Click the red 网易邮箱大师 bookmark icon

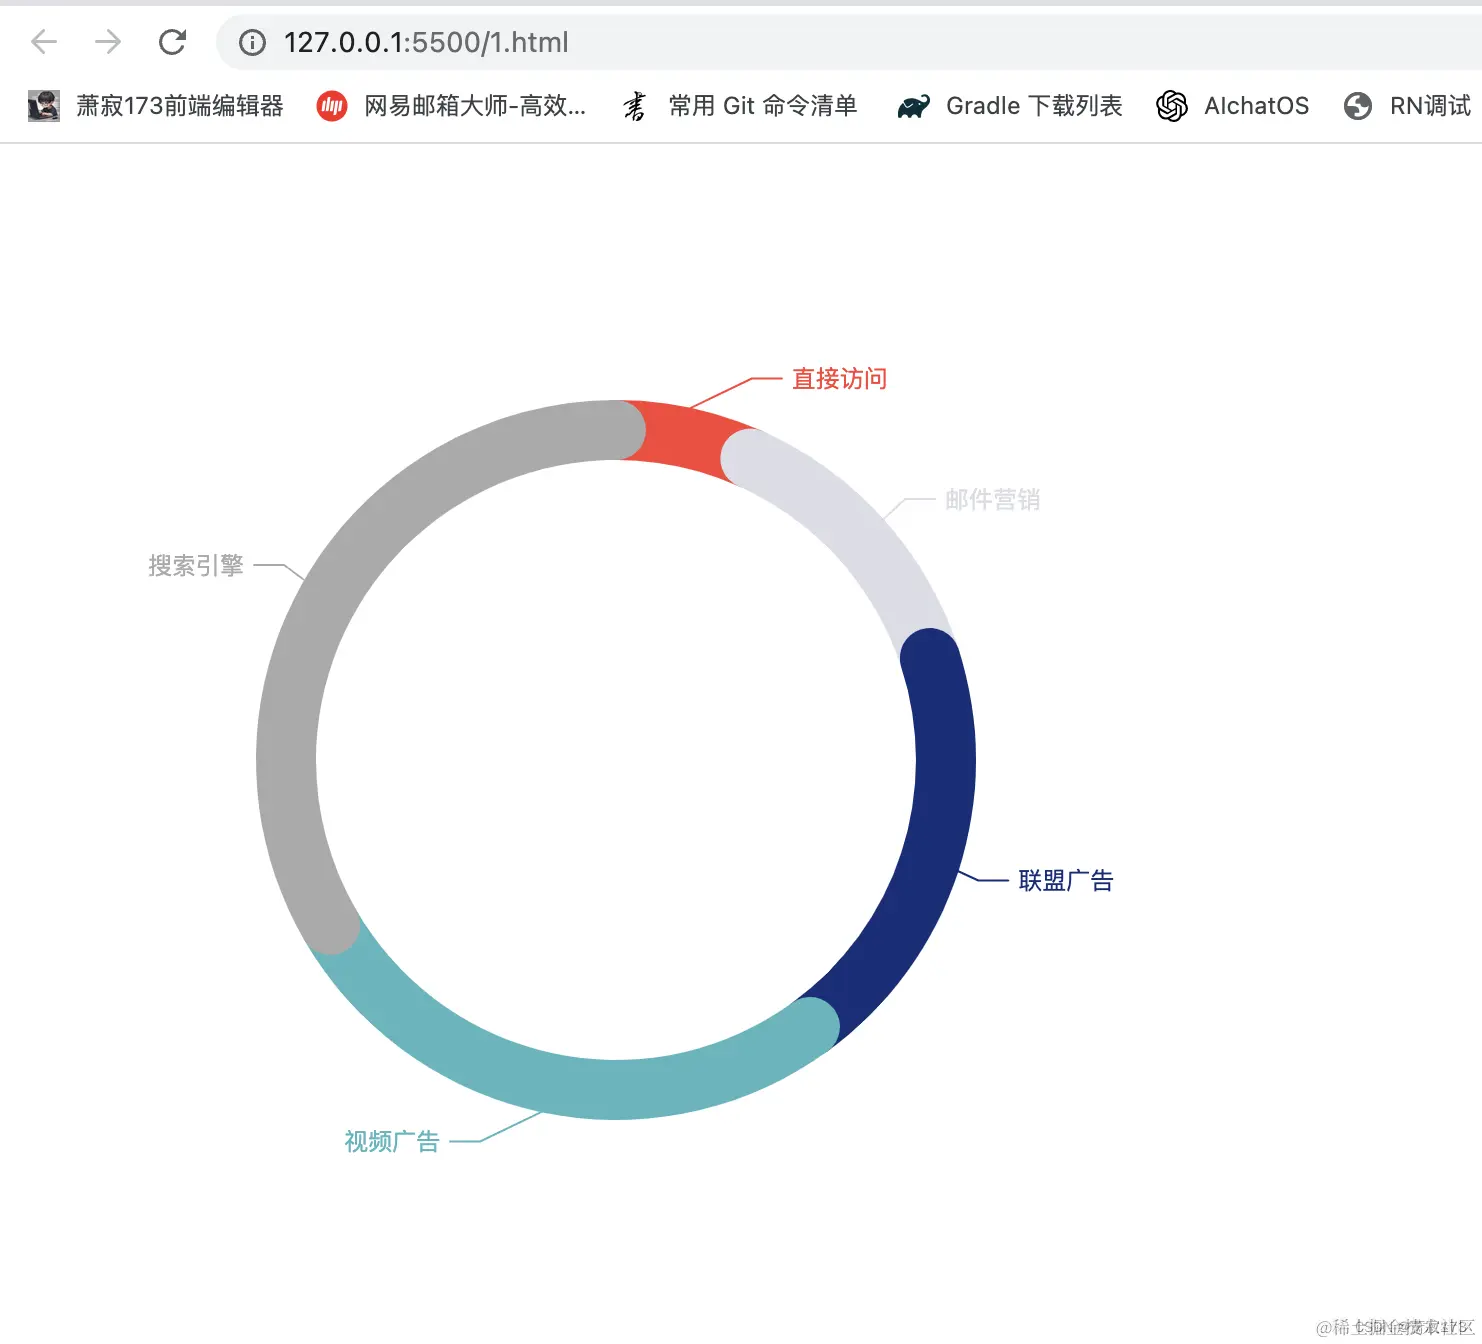pos(331,105)
